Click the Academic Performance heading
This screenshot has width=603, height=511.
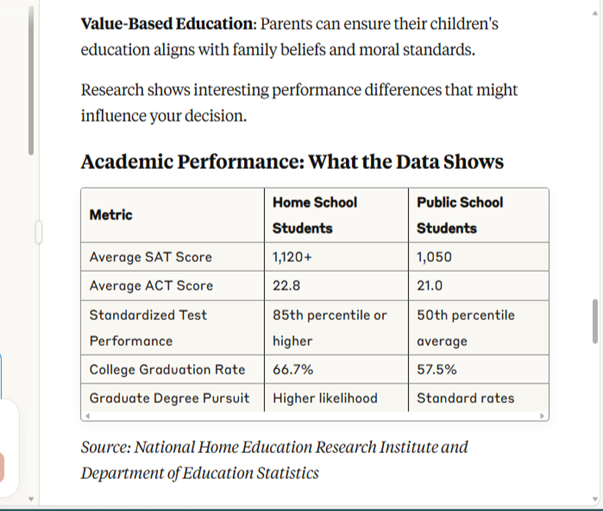(292, 161)
